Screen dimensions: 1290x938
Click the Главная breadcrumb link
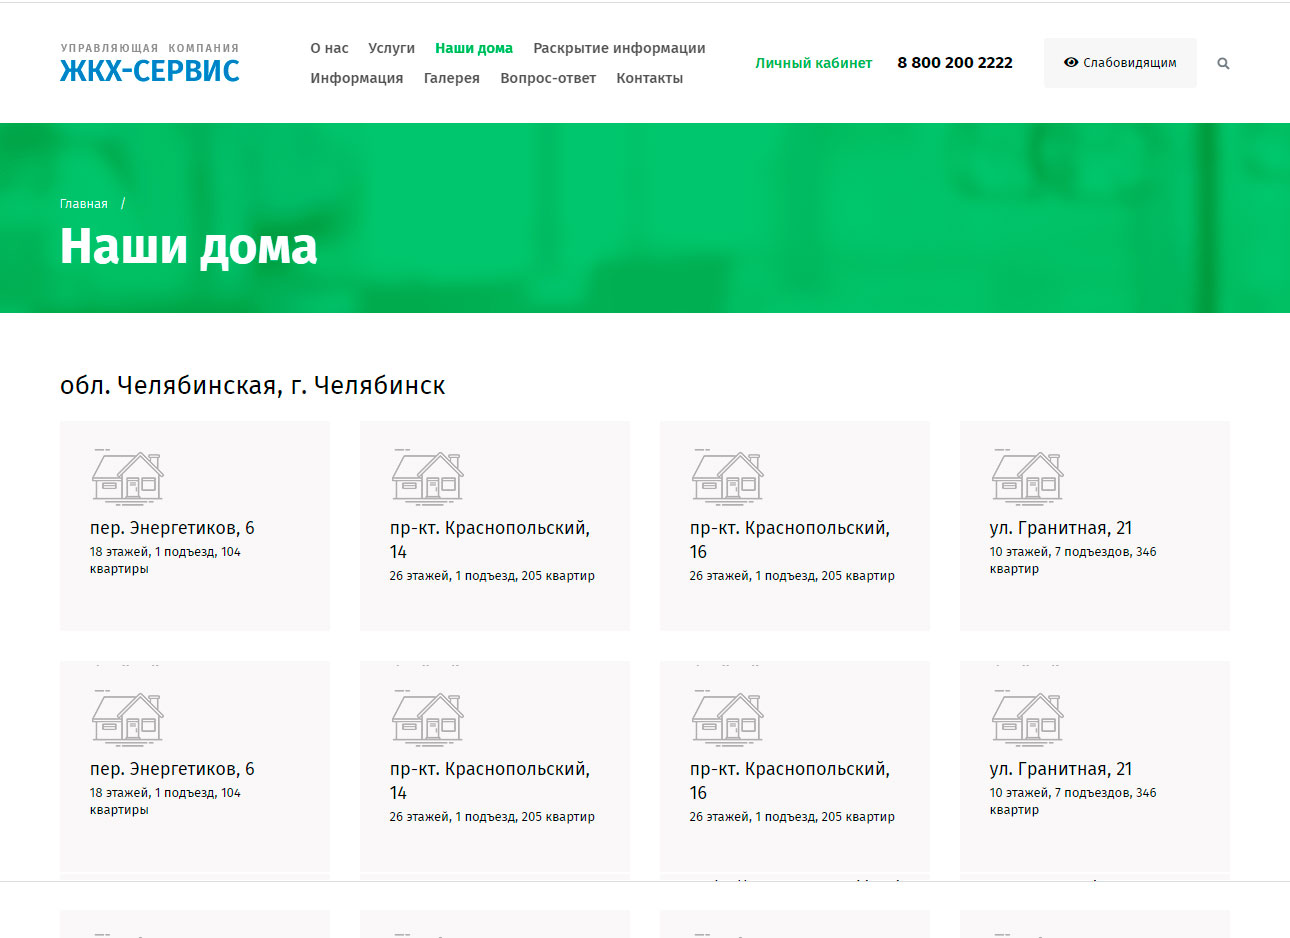point(83,204)
